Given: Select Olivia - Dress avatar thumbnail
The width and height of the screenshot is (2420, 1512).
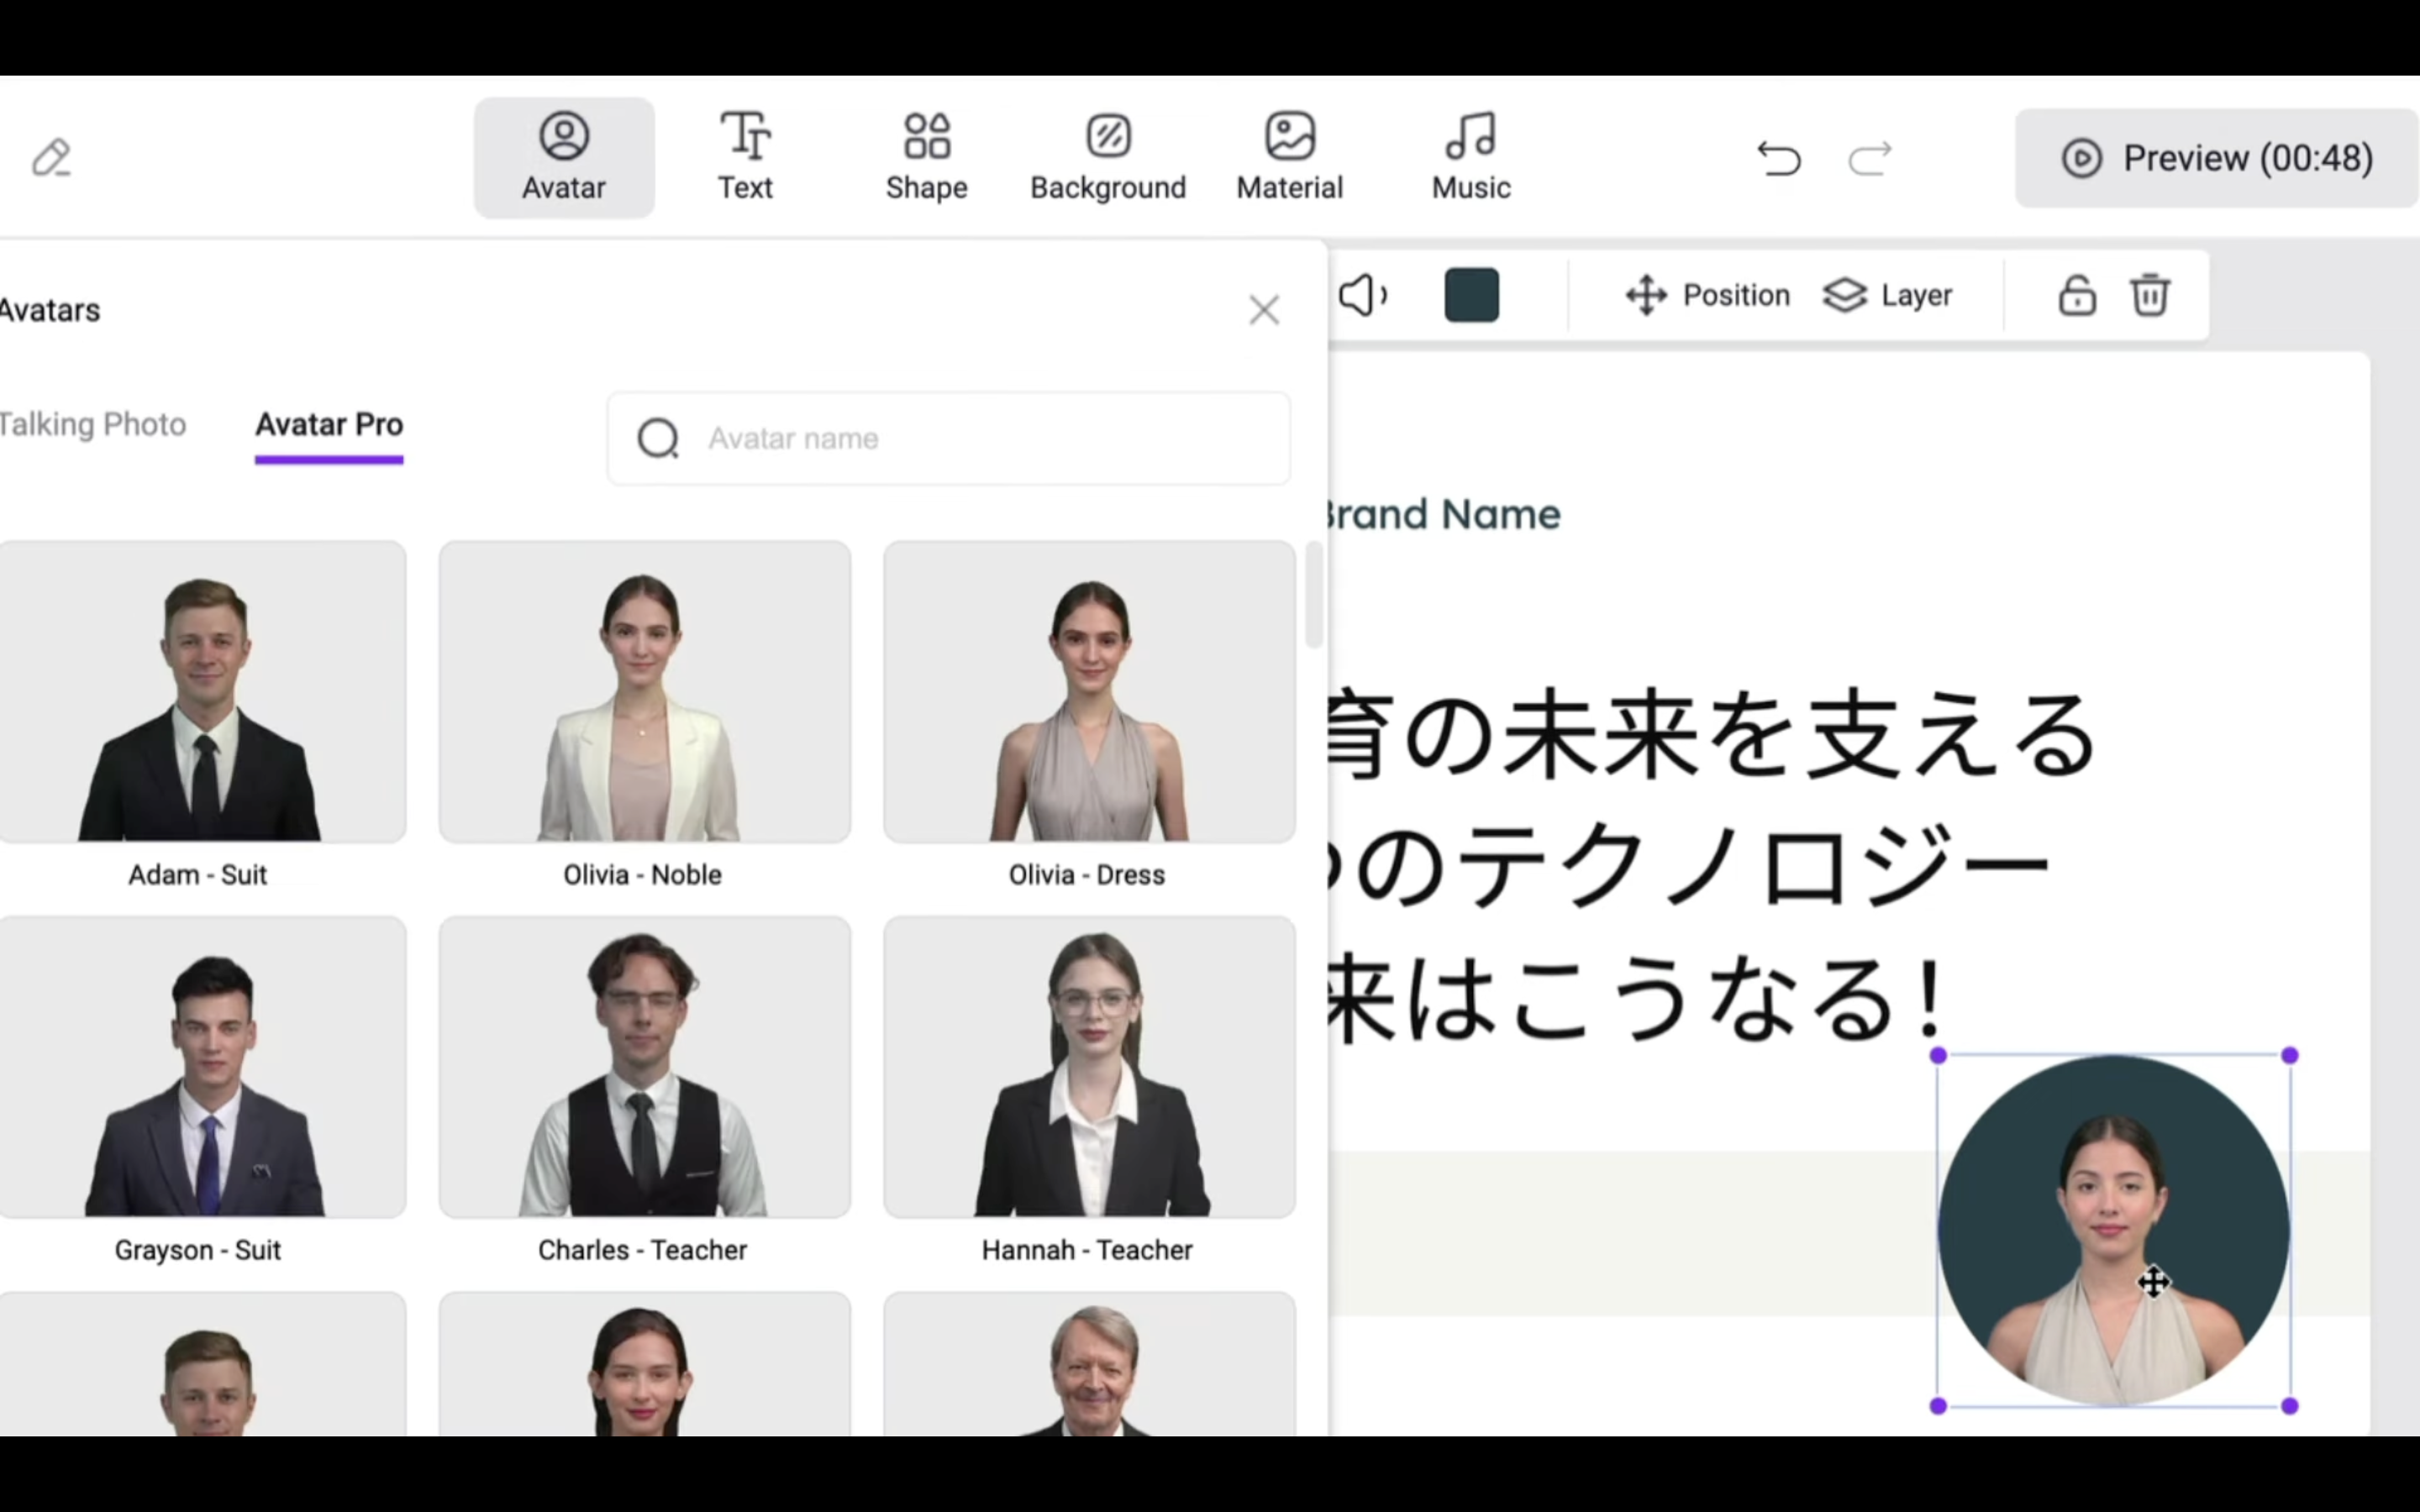Looking at the screenshot, I should pos(1089,692).
